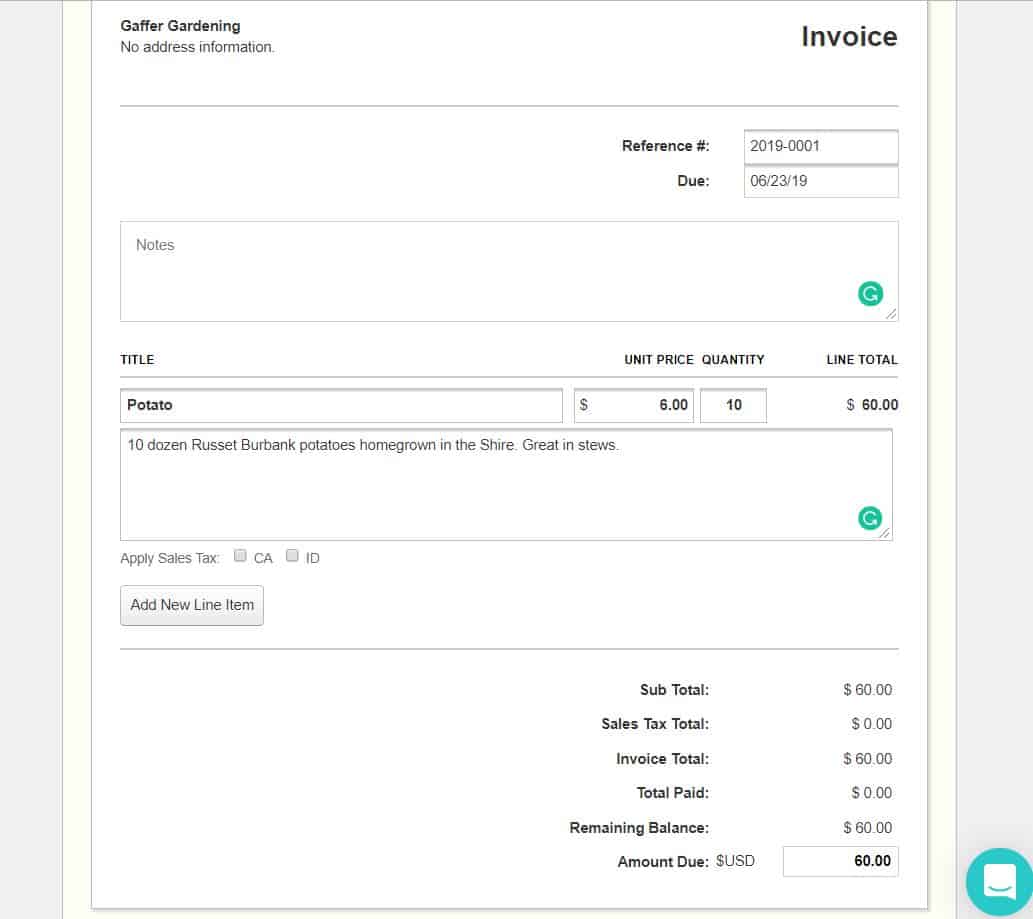Click the Apply Sales Tax label
Image resolution: width=1033 pixels, height=919 pixels.
coord(170,559)
